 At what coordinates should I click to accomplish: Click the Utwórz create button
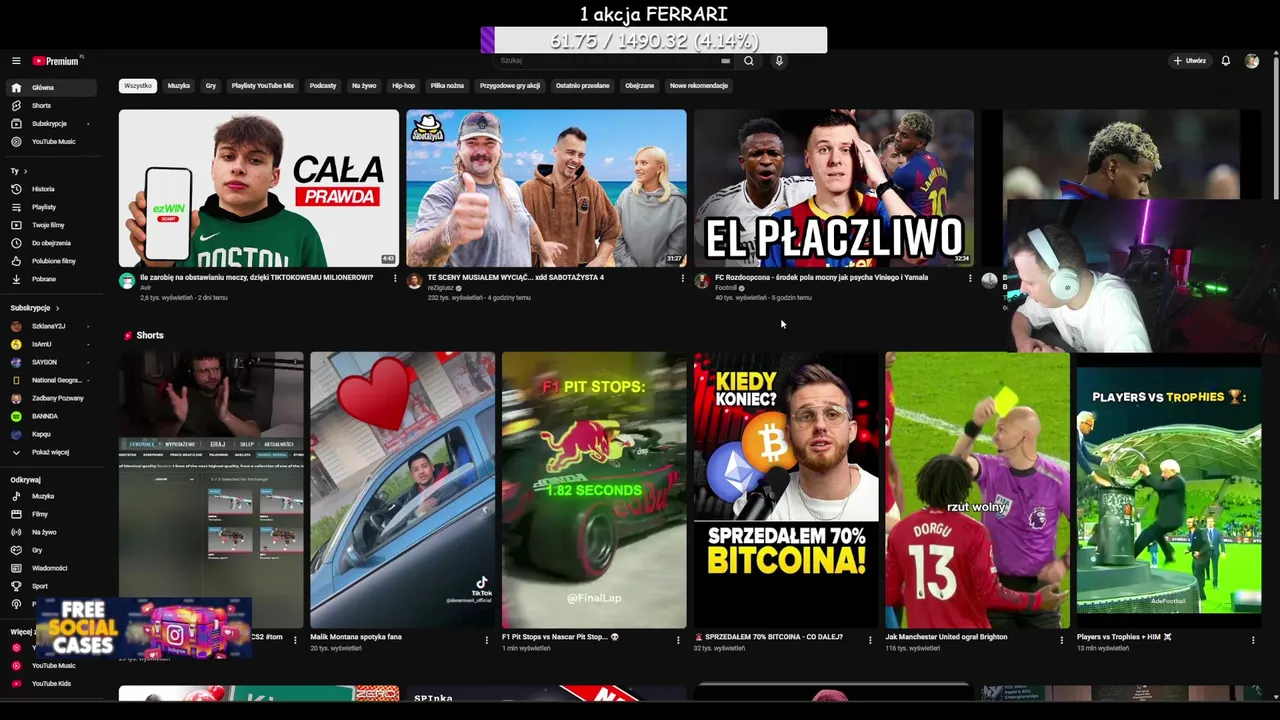tap(1190, 61)
